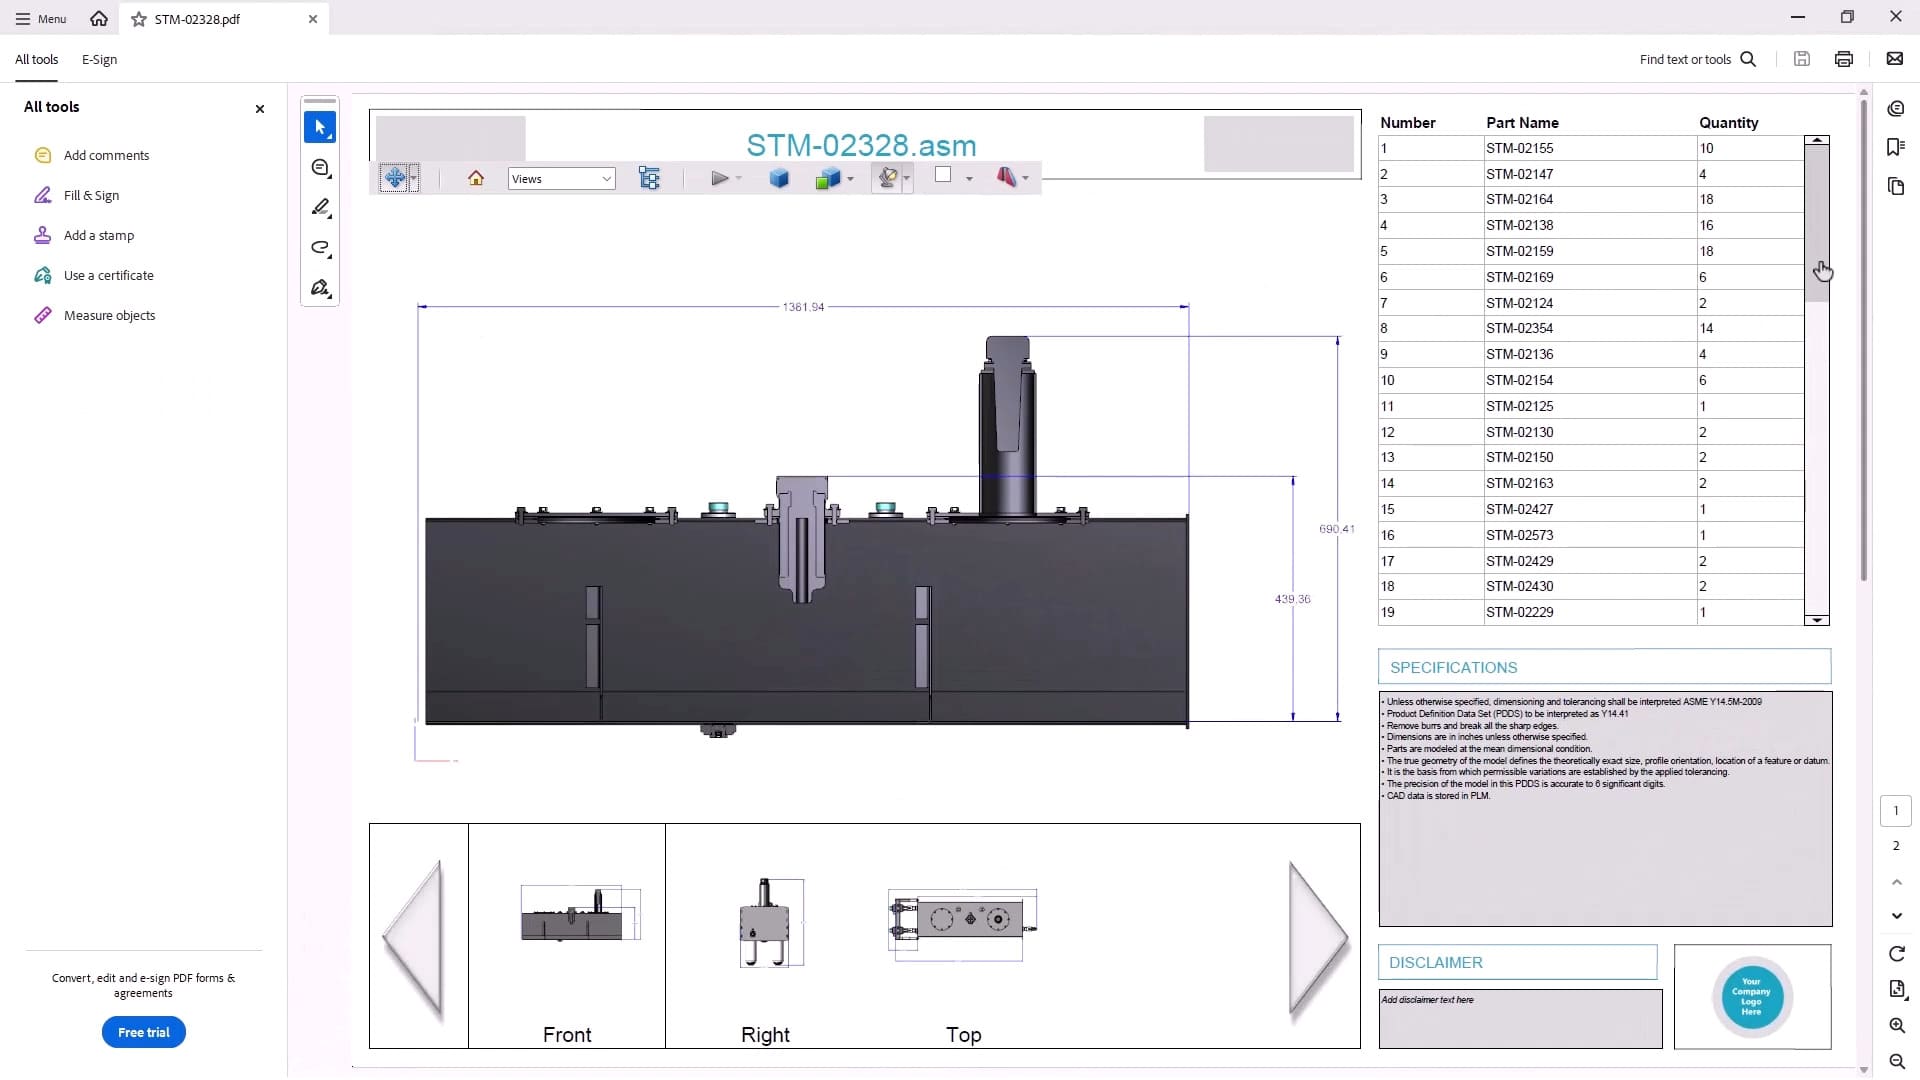
Task: Click the Right view thumbnail
Action: click(765, 923)
